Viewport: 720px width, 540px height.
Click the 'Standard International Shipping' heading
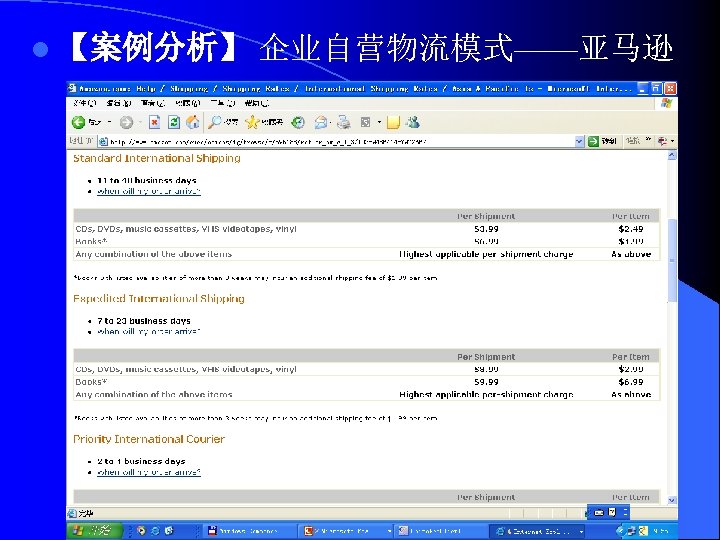point(157,158)
